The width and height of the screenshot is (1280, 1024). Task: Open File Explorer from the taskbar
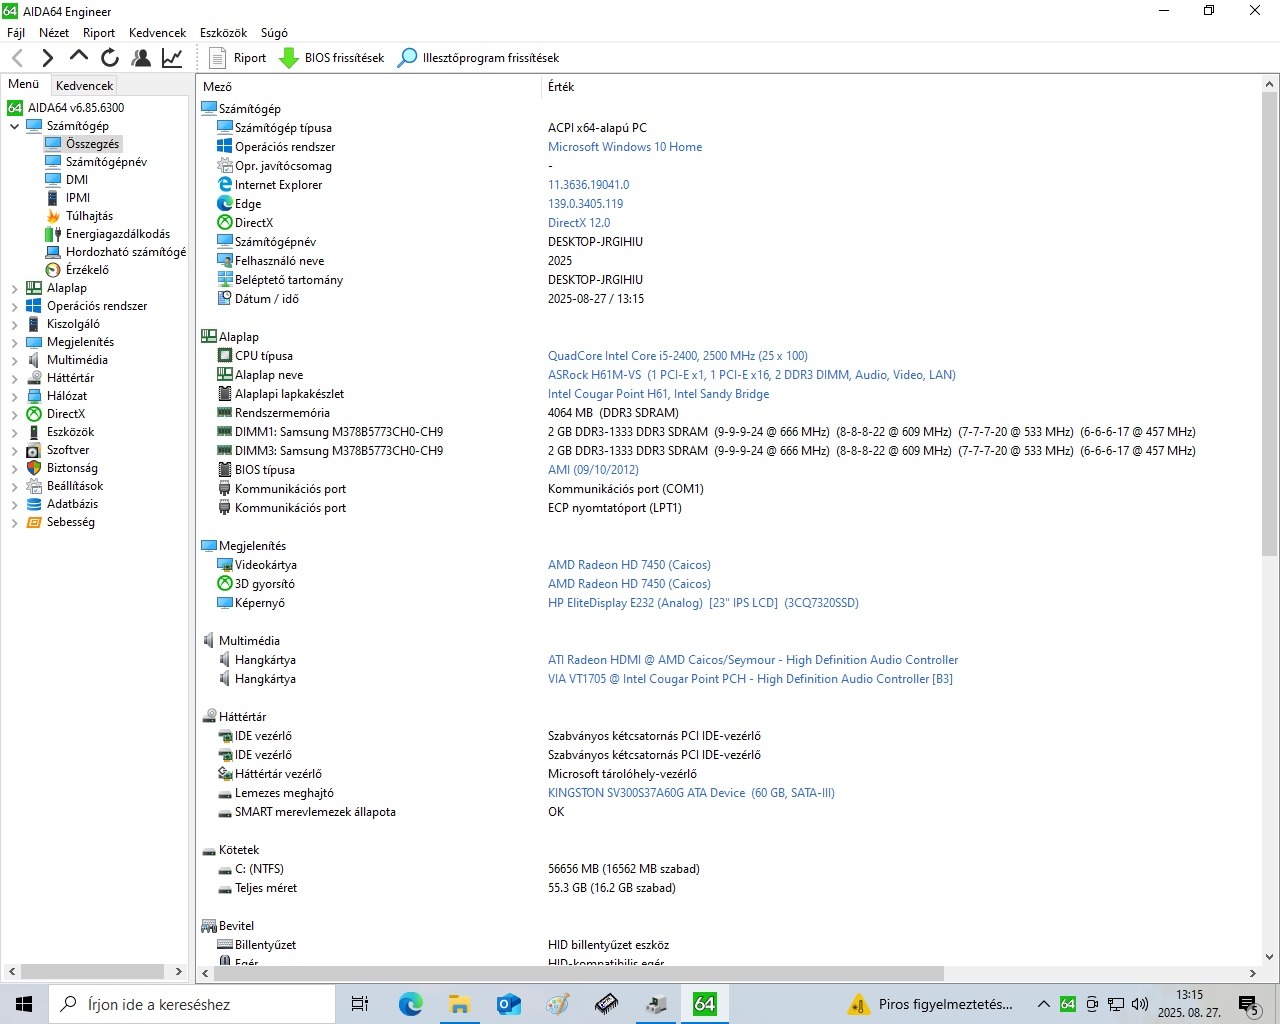point(459,1004)
